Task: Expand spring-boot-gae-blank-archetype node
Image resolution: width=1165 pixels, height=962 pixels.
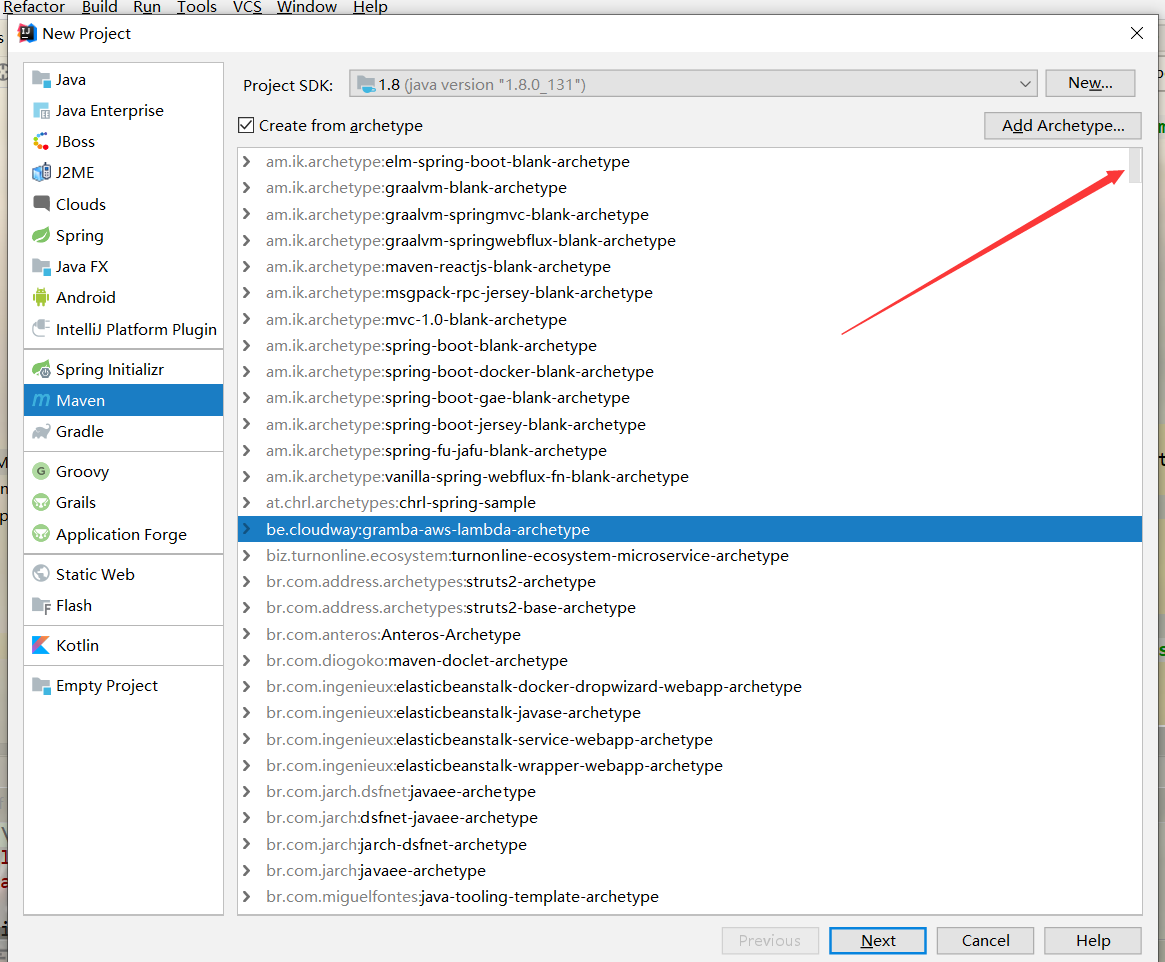Action: click(246, 397)
